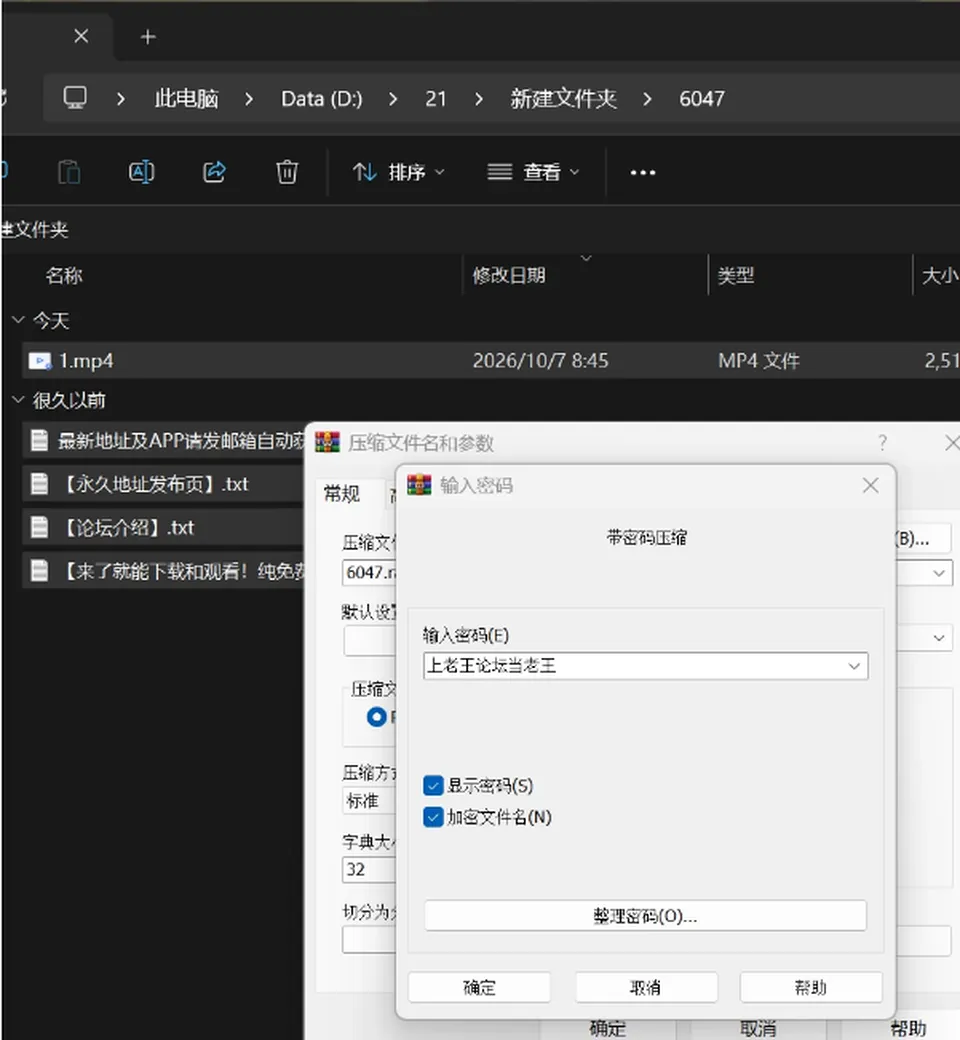Screen dimensions: 960x1040
Task: Click the rename icon in toolbar
Action: tap(141, 172)
